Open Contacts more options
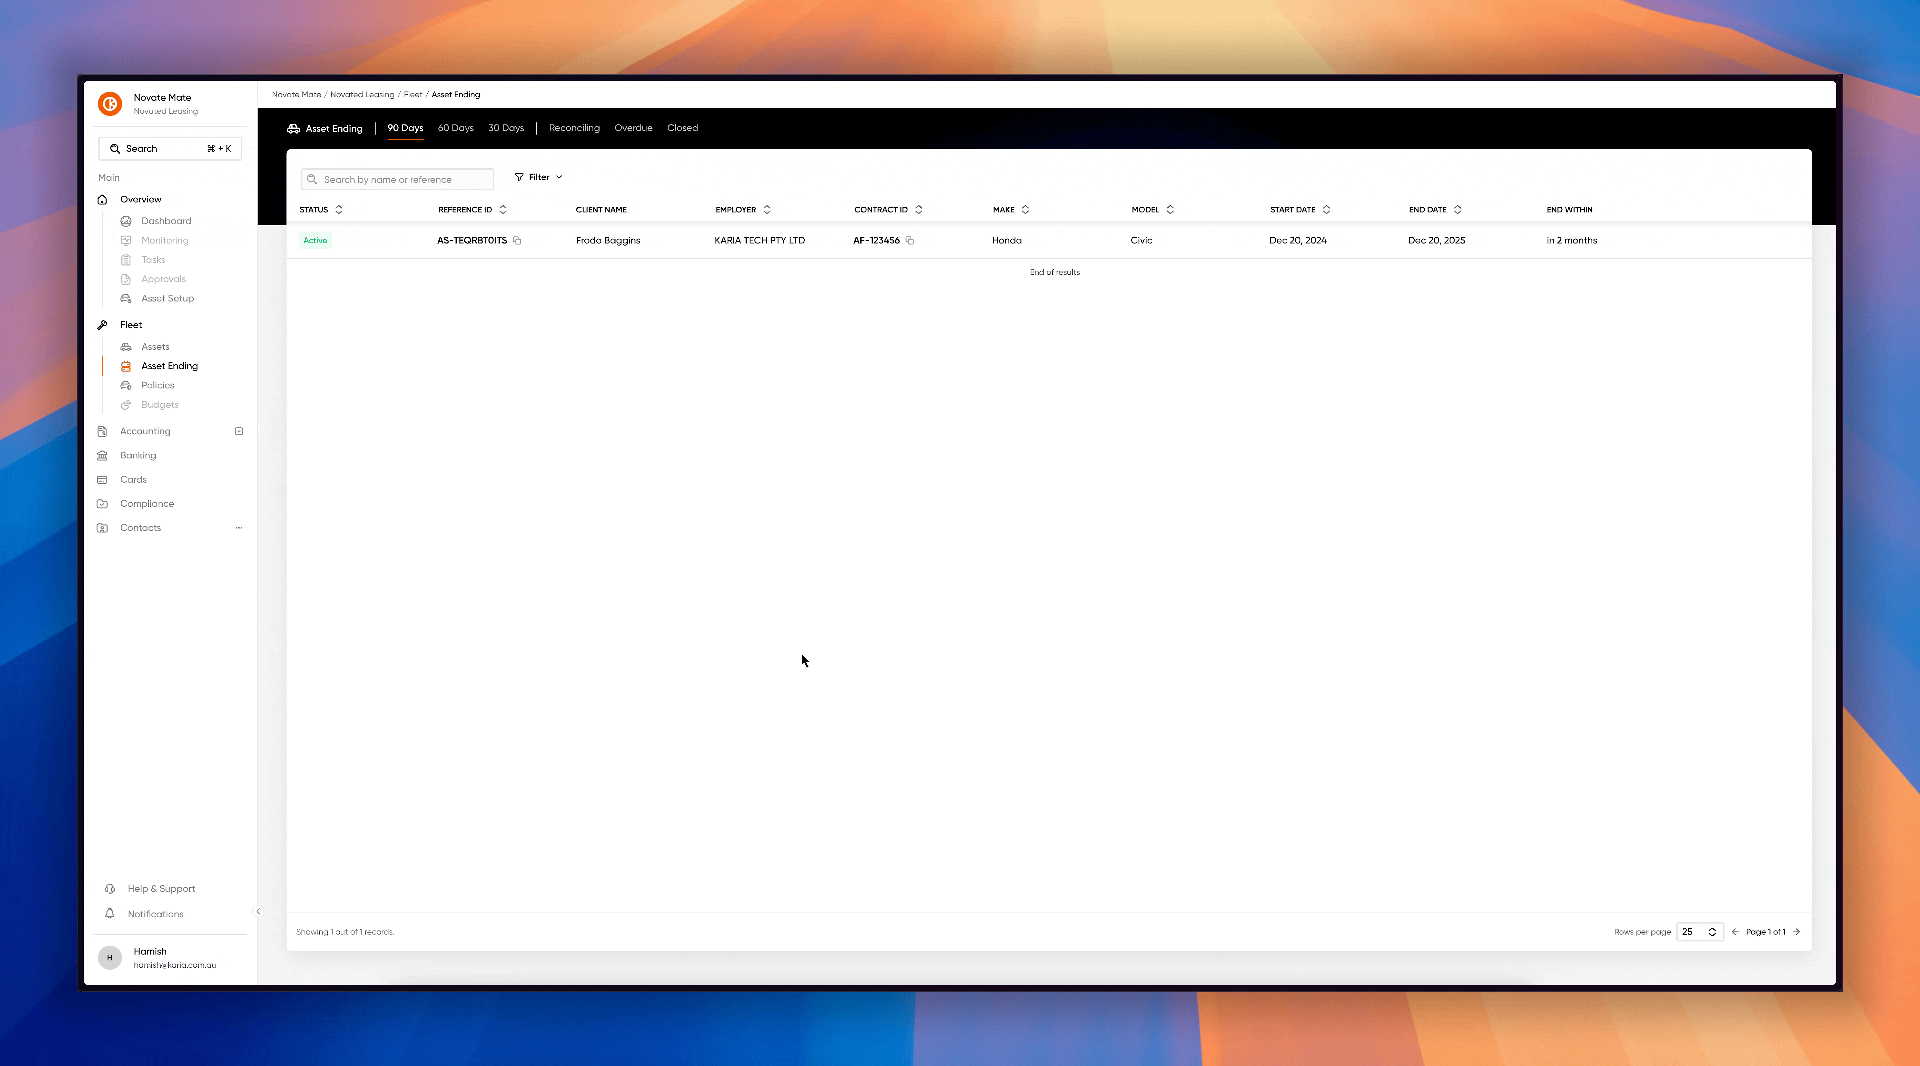The image size is (1920, 1066). pyautogui.click(x=239, y=528)
